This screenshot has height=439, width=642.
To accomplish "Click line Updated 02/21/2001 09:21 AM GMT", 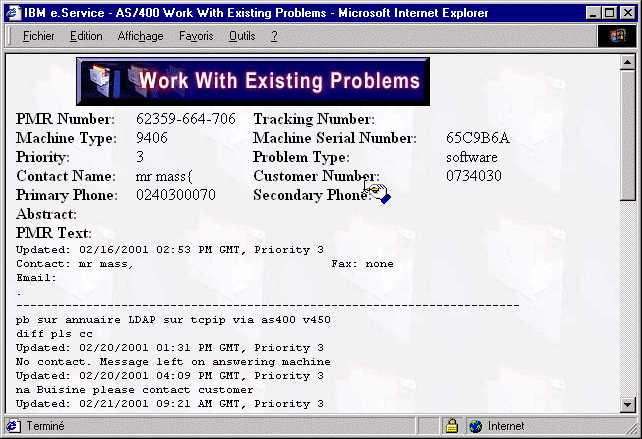I will click(170, 404).
